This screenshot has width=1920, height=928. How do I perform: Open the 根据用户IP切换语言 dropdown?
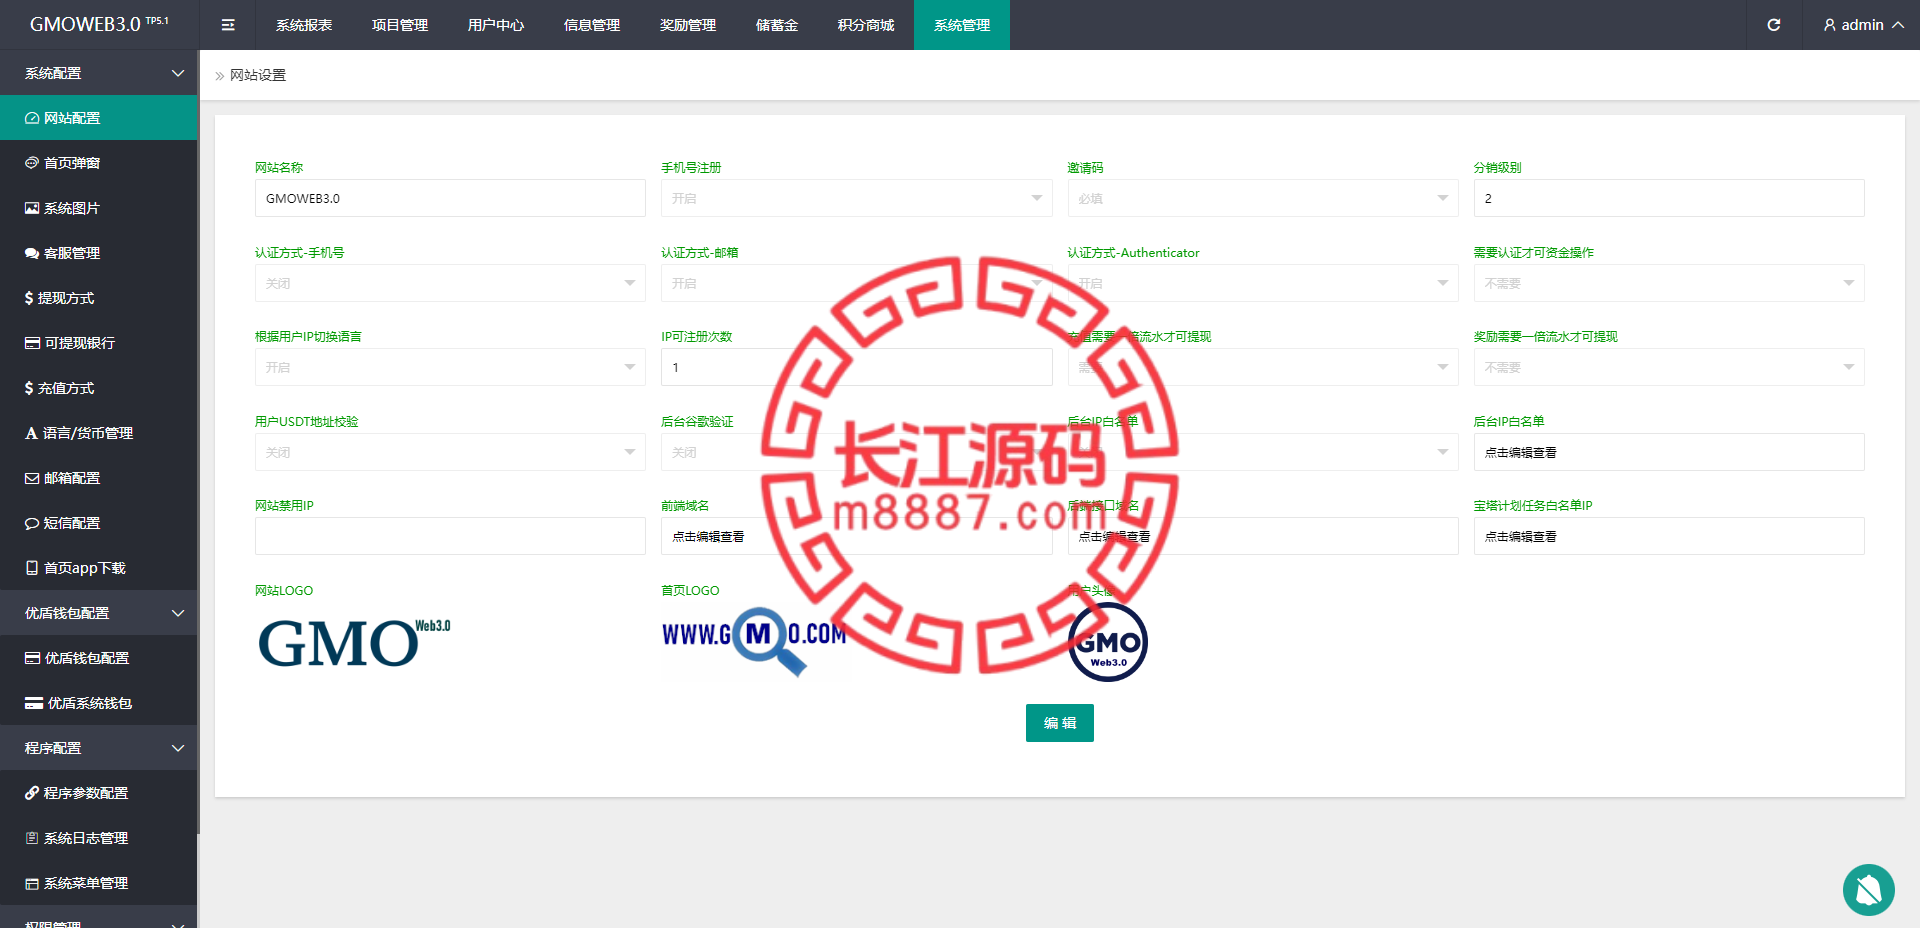(450, 367)
